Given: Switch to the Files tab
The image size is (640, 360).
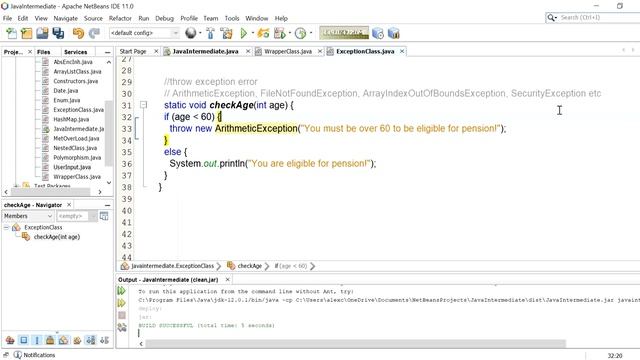Looking at the screenshot, I should pyautogui.click(x=43, y=52).
